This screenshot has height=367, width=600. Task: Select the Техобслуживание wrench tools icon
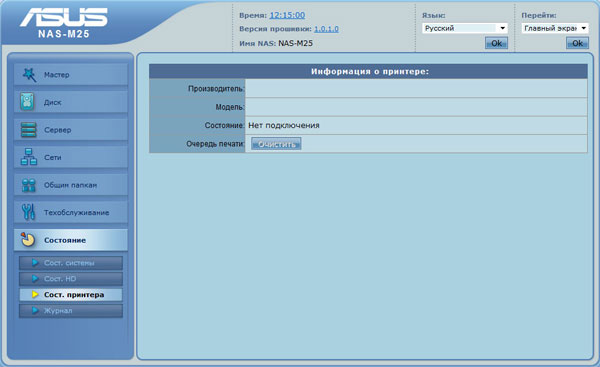tap(28, 212)
